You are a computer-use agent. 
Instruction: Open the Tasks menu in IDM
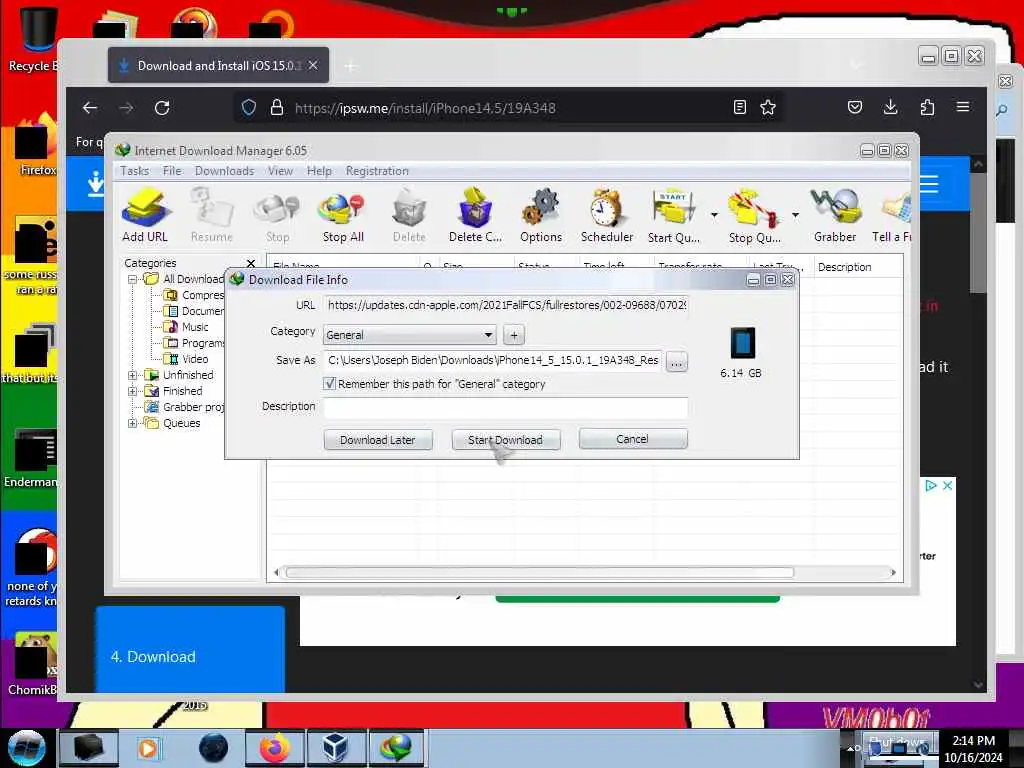click(x=135, y=171)
